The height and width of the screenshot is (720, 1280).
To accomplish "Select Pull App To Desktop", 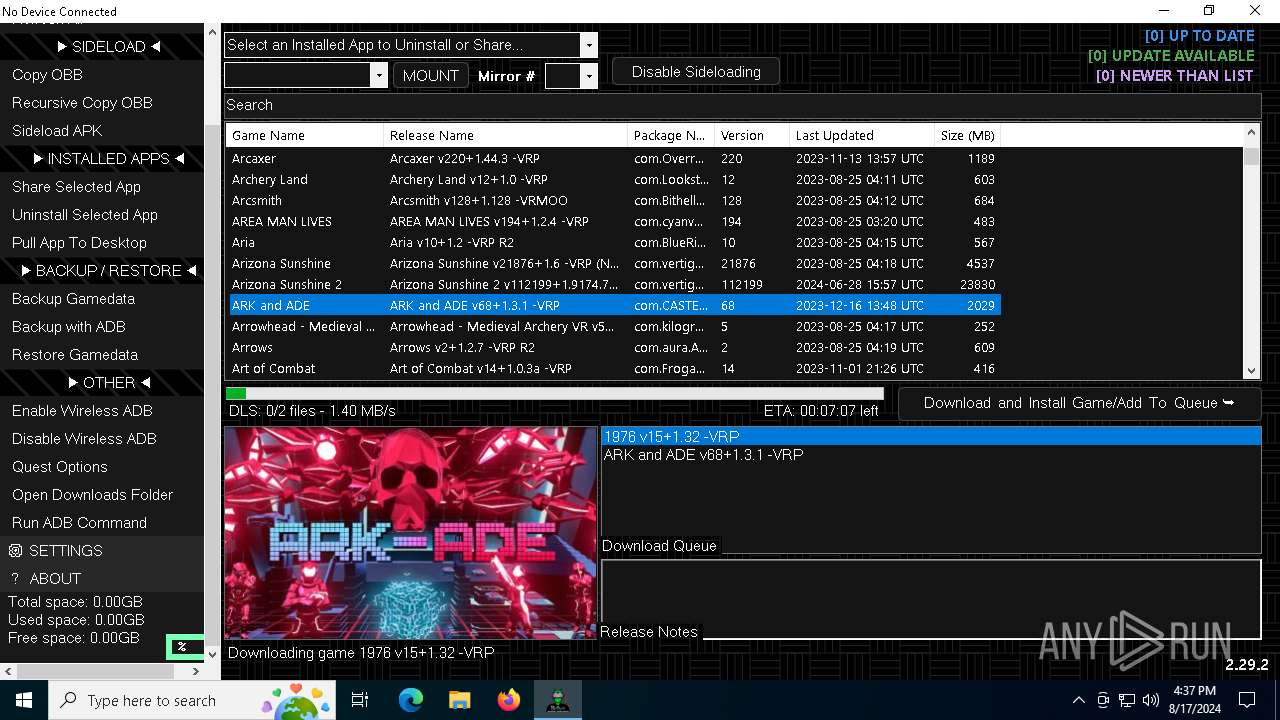I will coord(79,243).
